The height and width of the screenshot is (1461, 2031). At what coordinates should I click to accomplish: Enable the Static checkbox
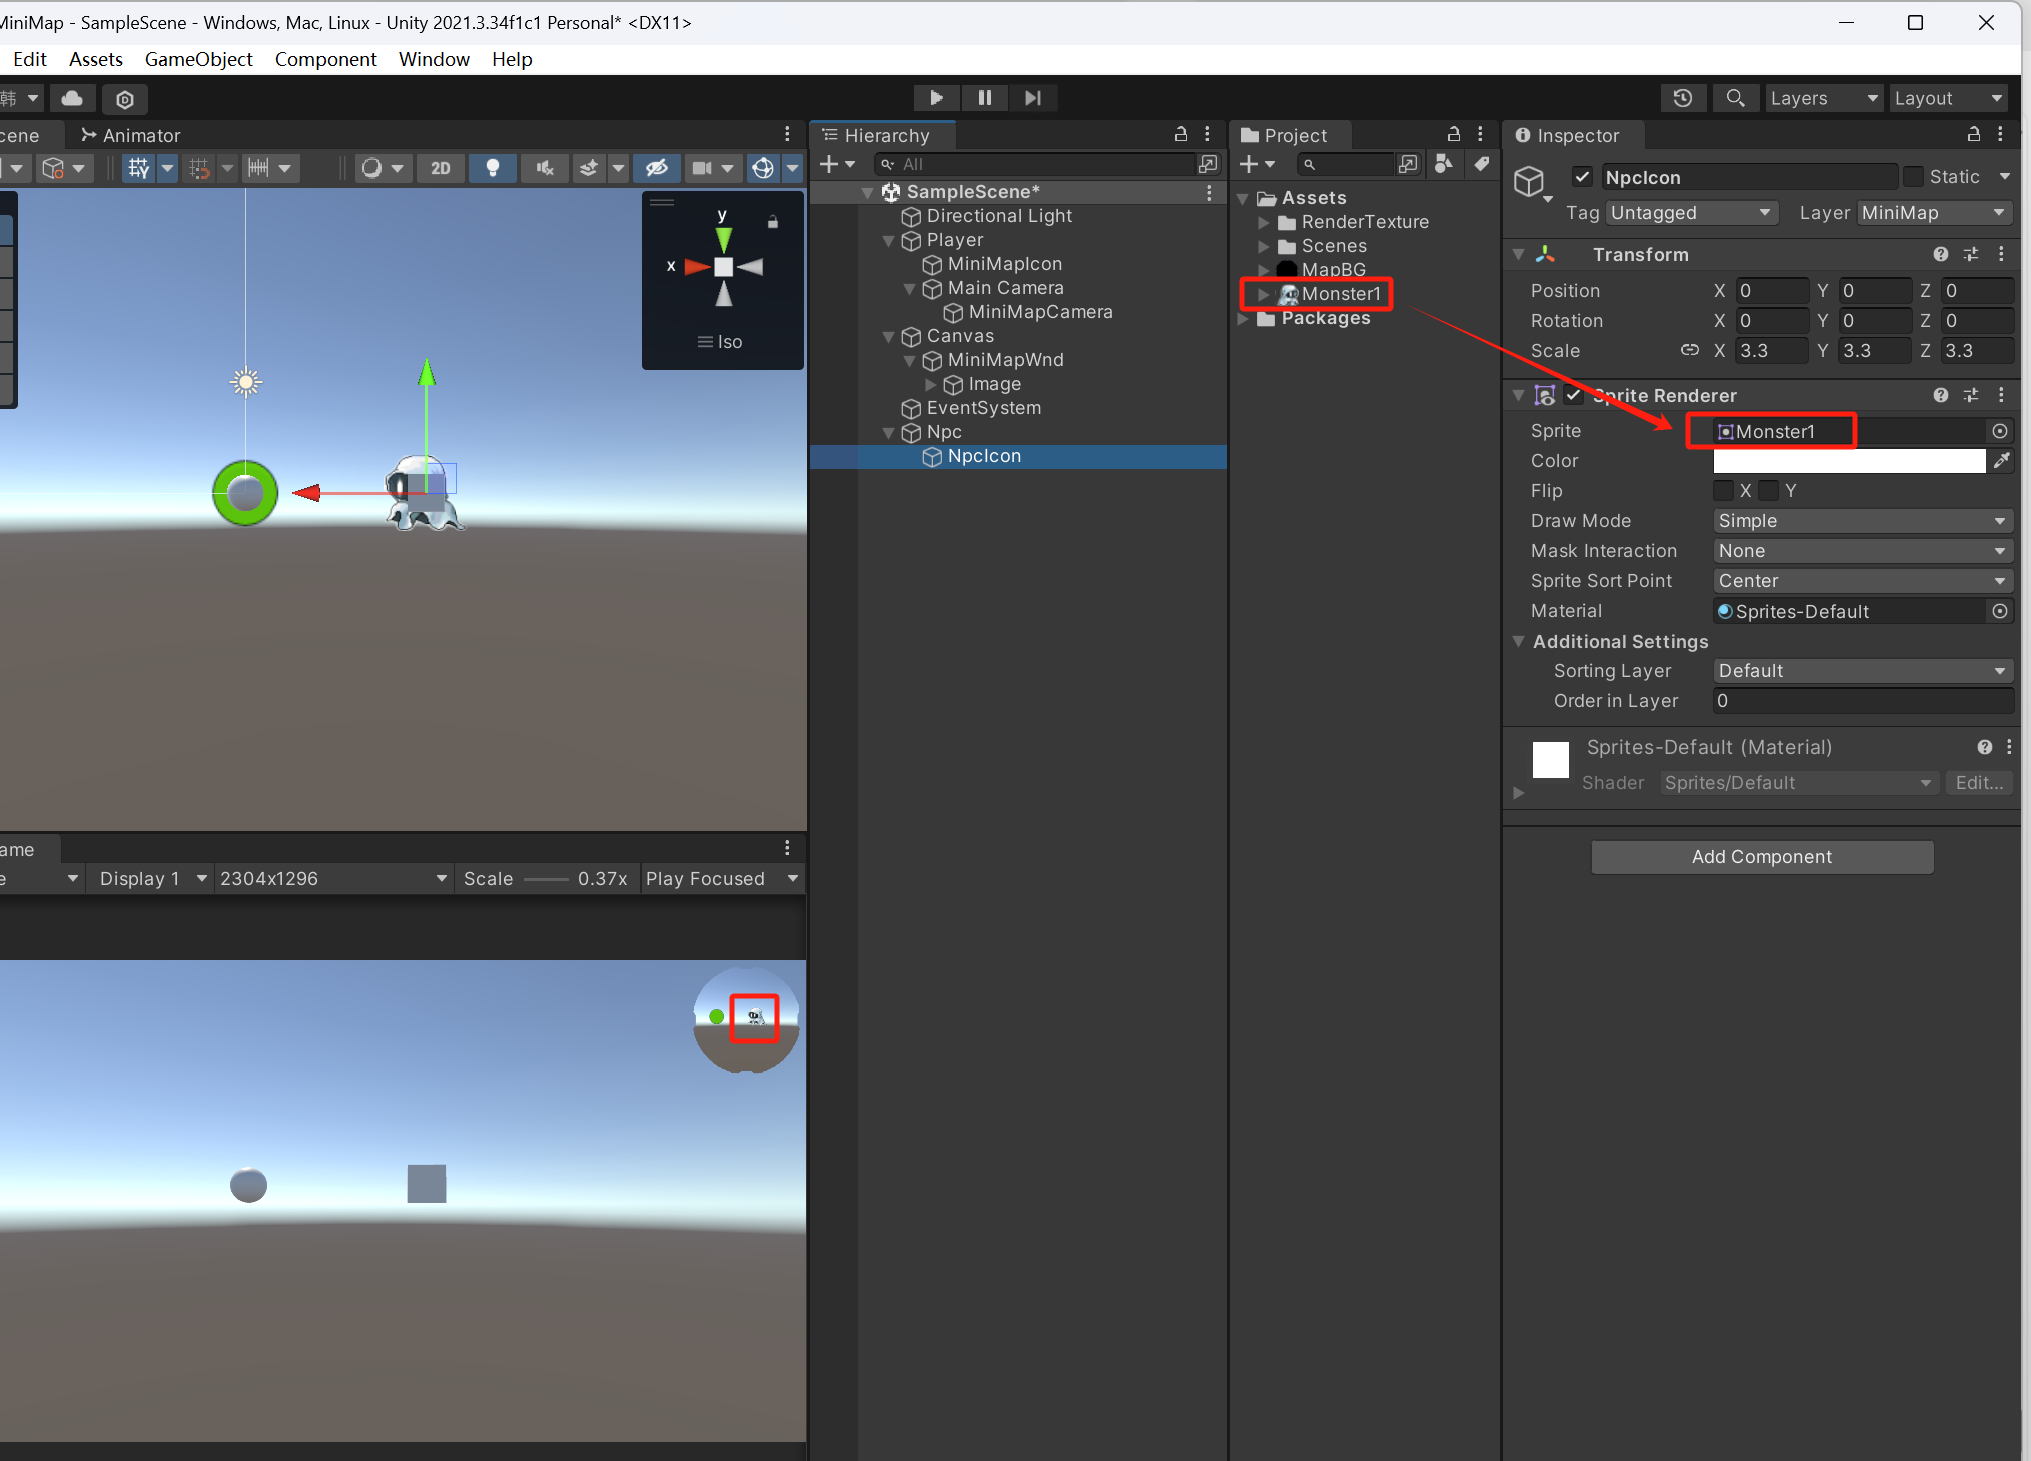(1913, 177)
